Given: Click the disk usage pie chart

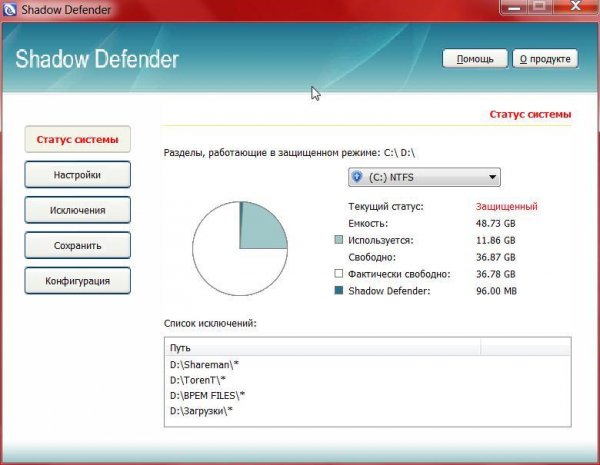Looking at the screenshot, I should 240,248.
